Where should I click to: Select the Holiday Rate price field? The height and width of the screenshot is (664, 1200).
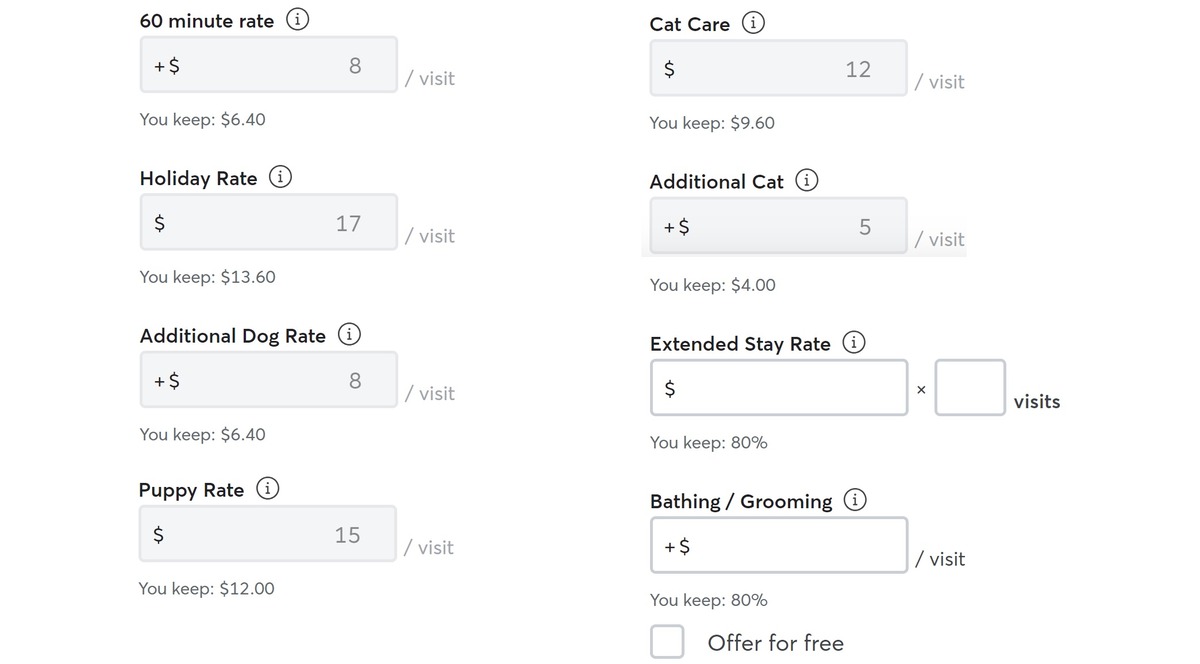(268, 222)
